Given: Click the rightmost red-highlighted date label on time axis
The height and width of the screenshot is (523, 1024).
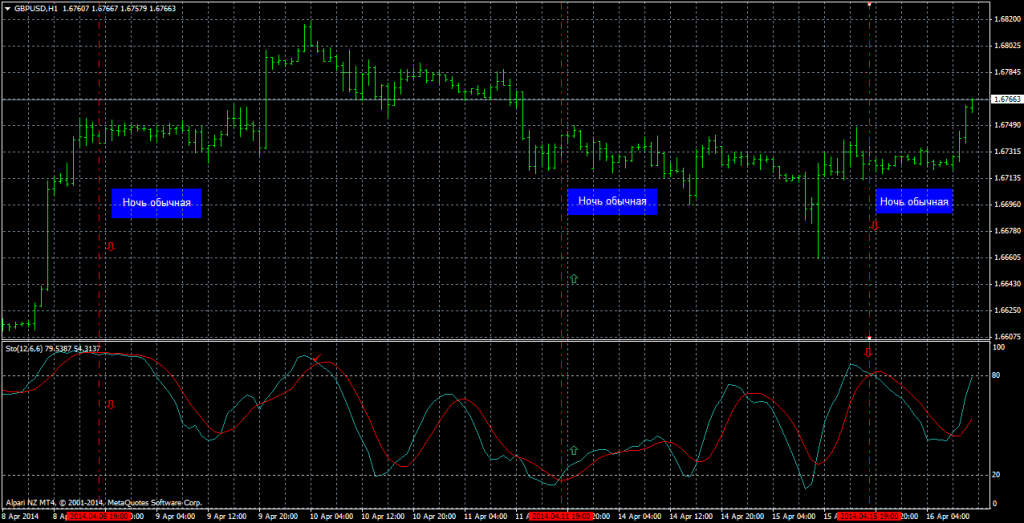Looking at the screenshot, I should point(869,517).
